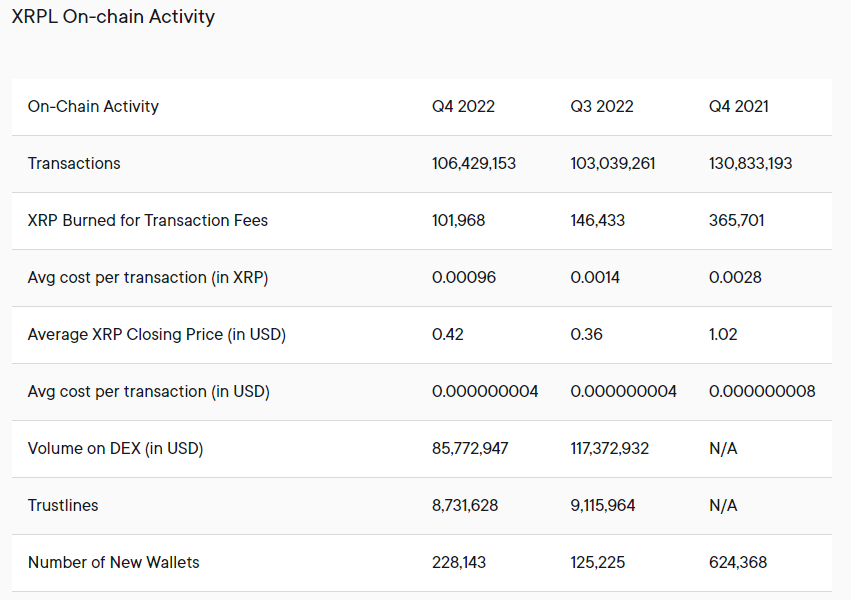Click DEX volume 117,372,932
This screenshot has height=600, width=851.
609,448
